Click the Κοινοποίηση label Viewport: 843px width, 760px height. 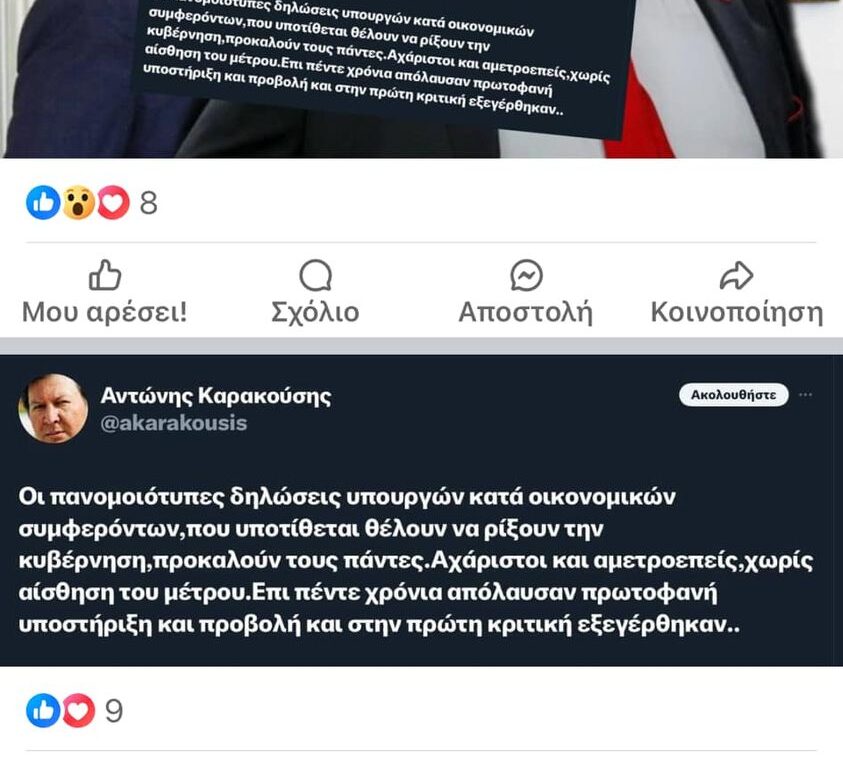pyautogui.click(x=737, y=312)
